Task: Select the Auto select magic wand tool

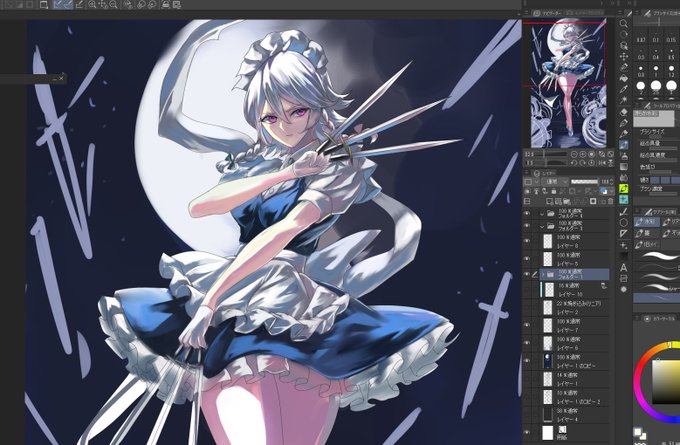Action: pyautogui.click(x=624, y=100)
